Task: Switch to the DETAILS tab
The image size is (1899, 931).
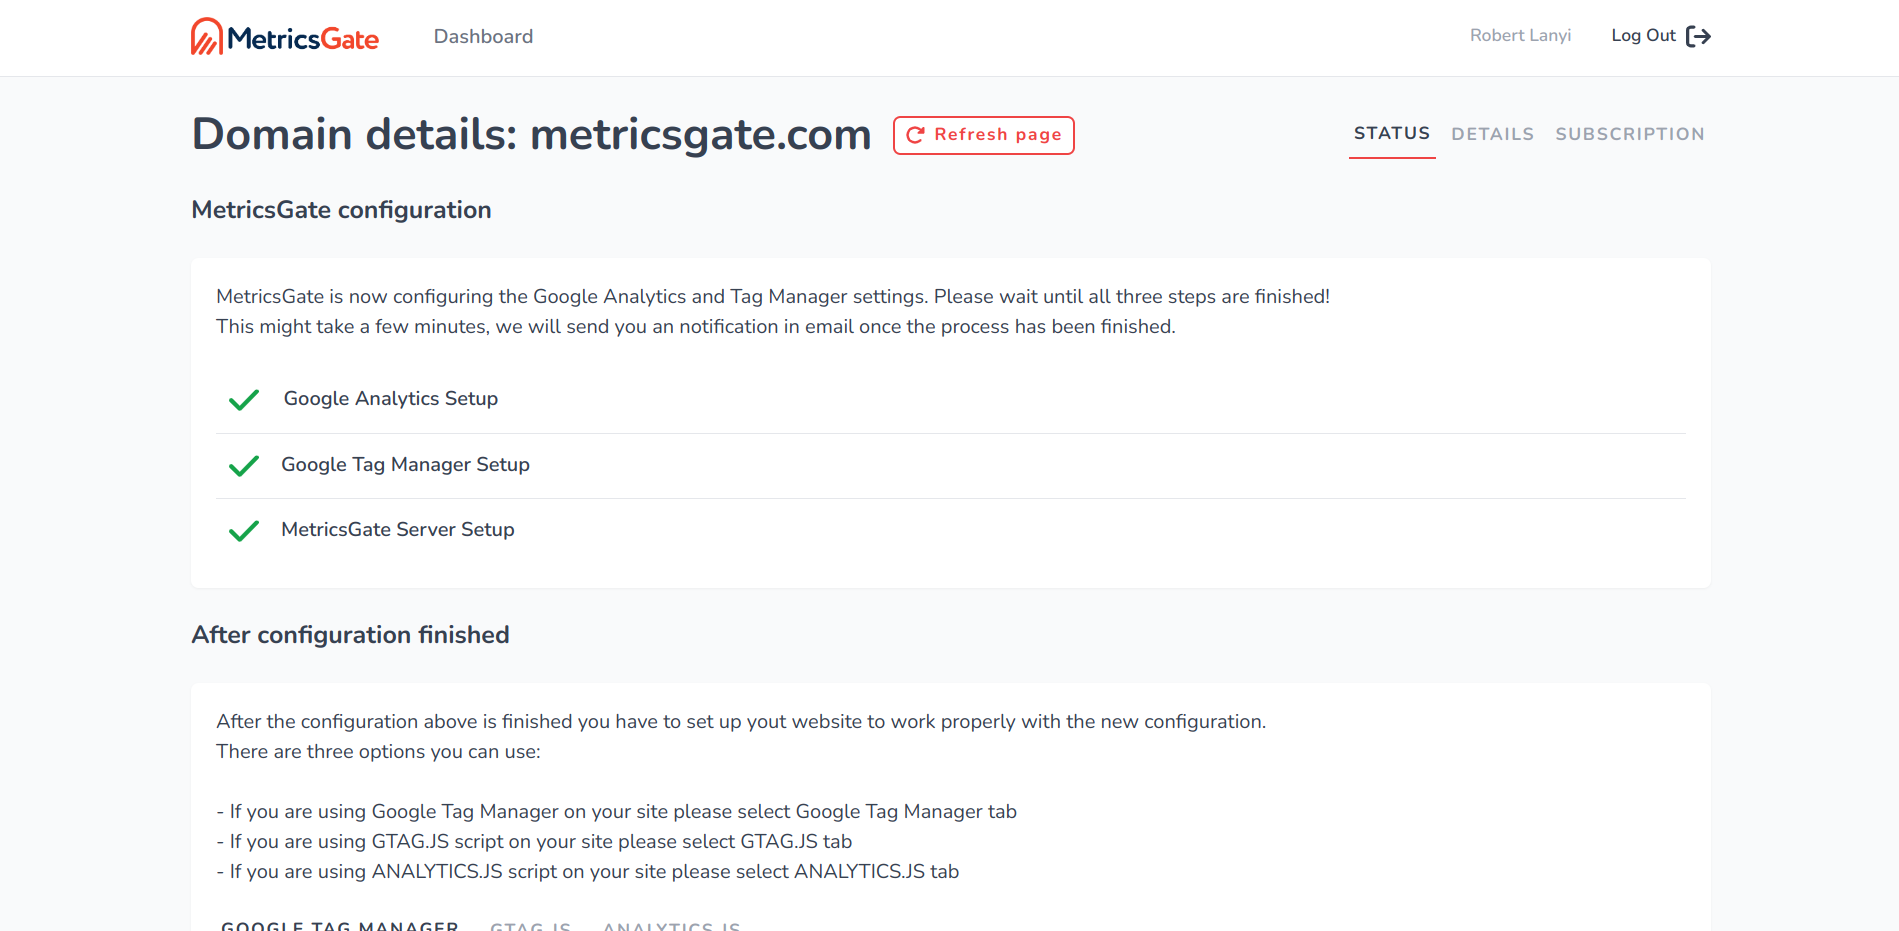Action: [x=1493, y=134]
